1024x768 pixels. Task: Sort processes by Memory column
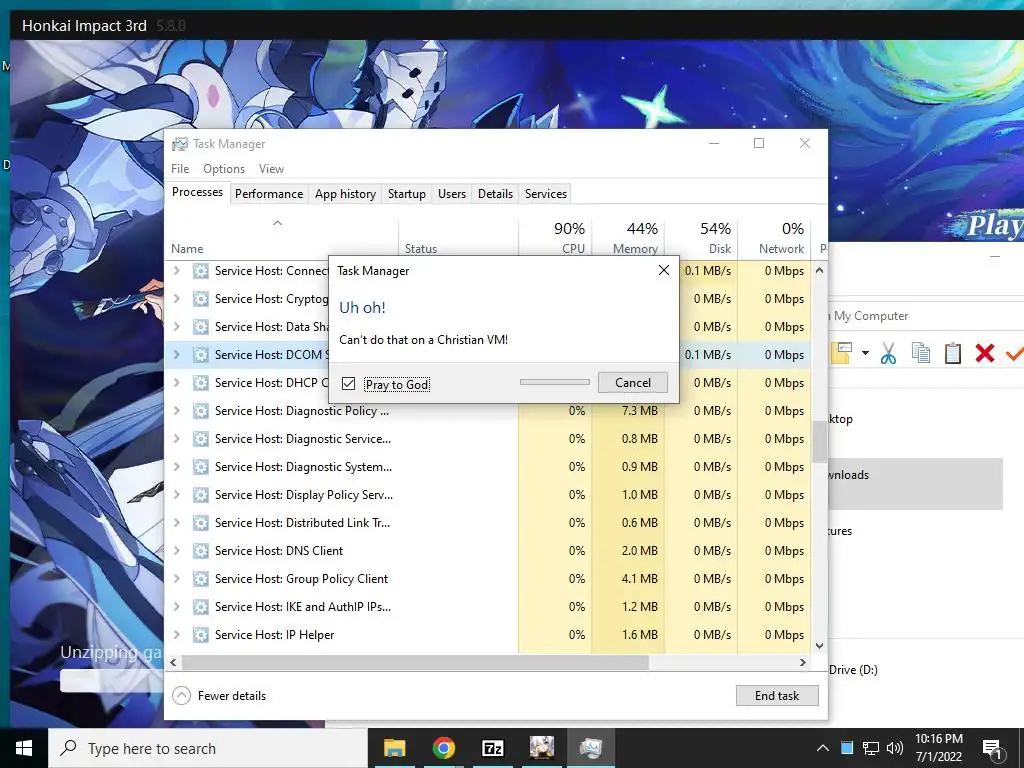(628, 238)
